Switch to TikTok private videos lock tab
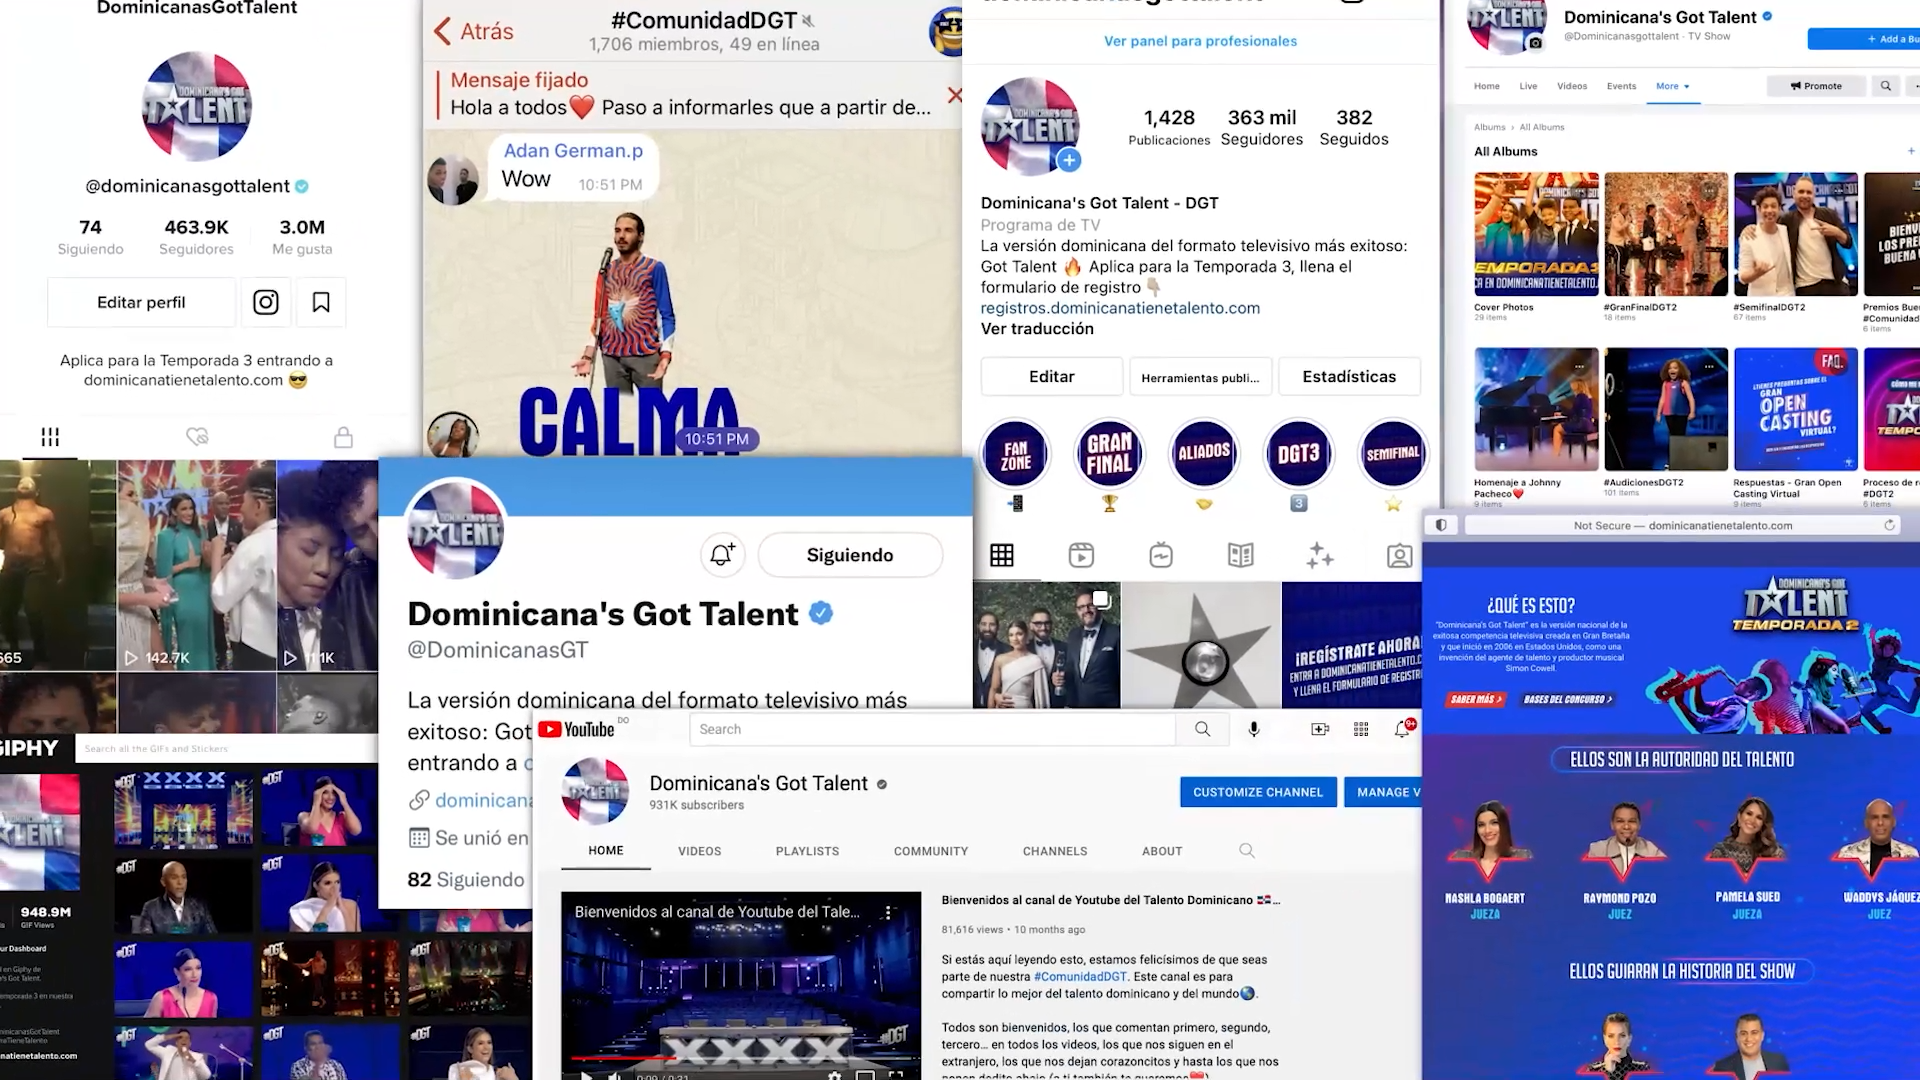1920x1080 pixels. pos(343,437)
